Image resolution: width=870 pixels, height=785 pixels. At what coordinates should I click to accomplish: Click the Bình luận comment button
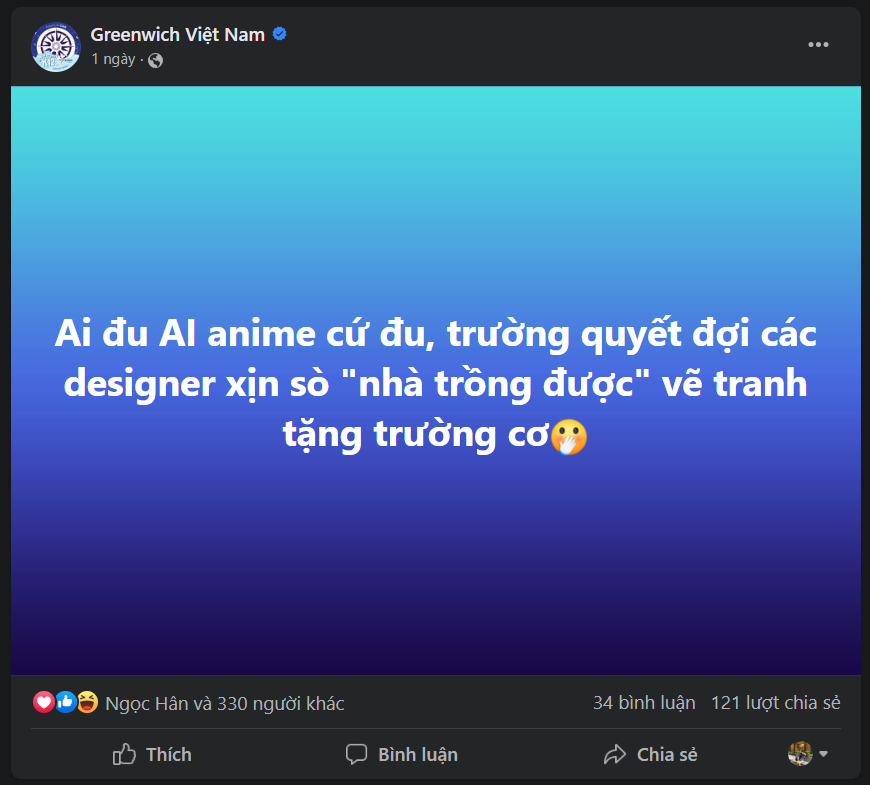(402, 754)
